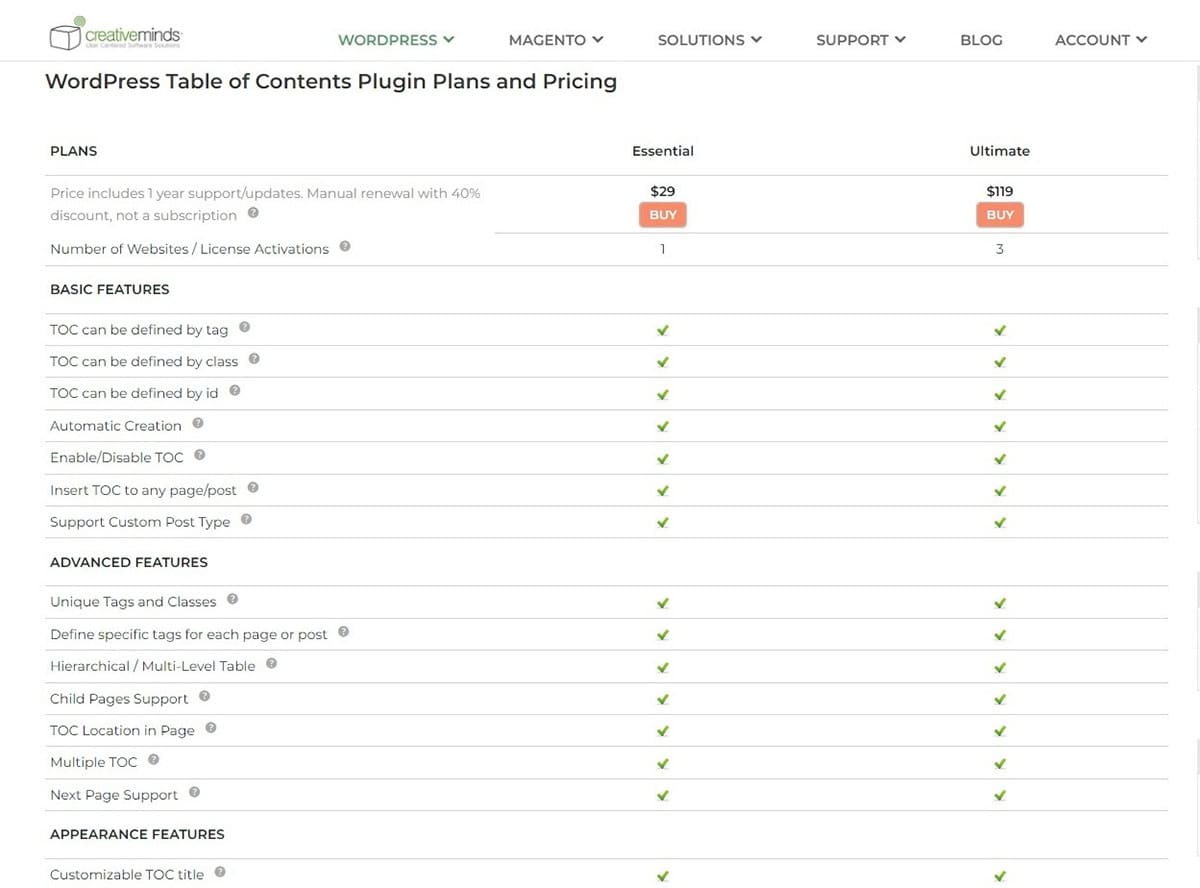Open help for Child Pages Support
1200x888 pixels.
pos(205,696)
